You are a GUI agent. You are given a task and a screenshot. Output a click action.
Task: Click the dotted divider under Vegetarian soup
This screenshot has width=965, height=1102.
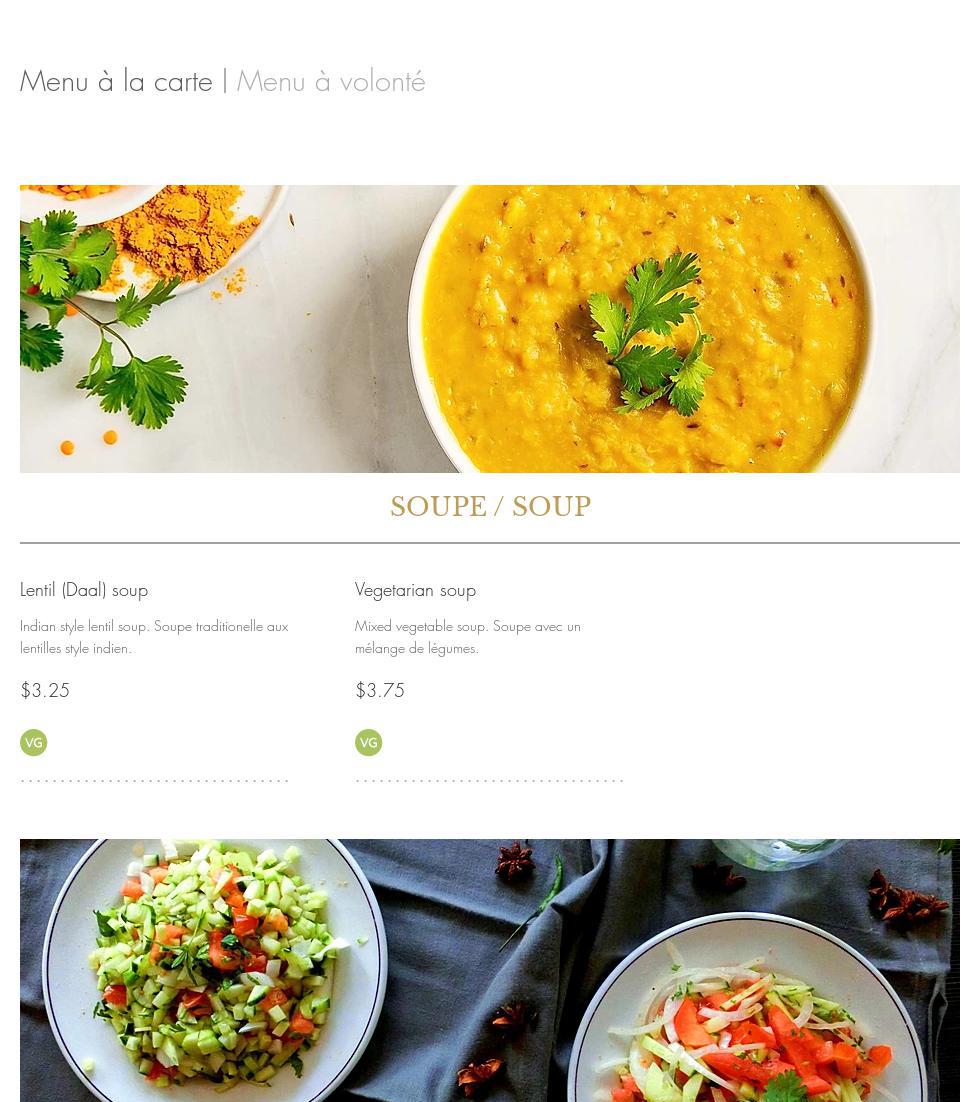pyautogui.click(x=489, y=781)
